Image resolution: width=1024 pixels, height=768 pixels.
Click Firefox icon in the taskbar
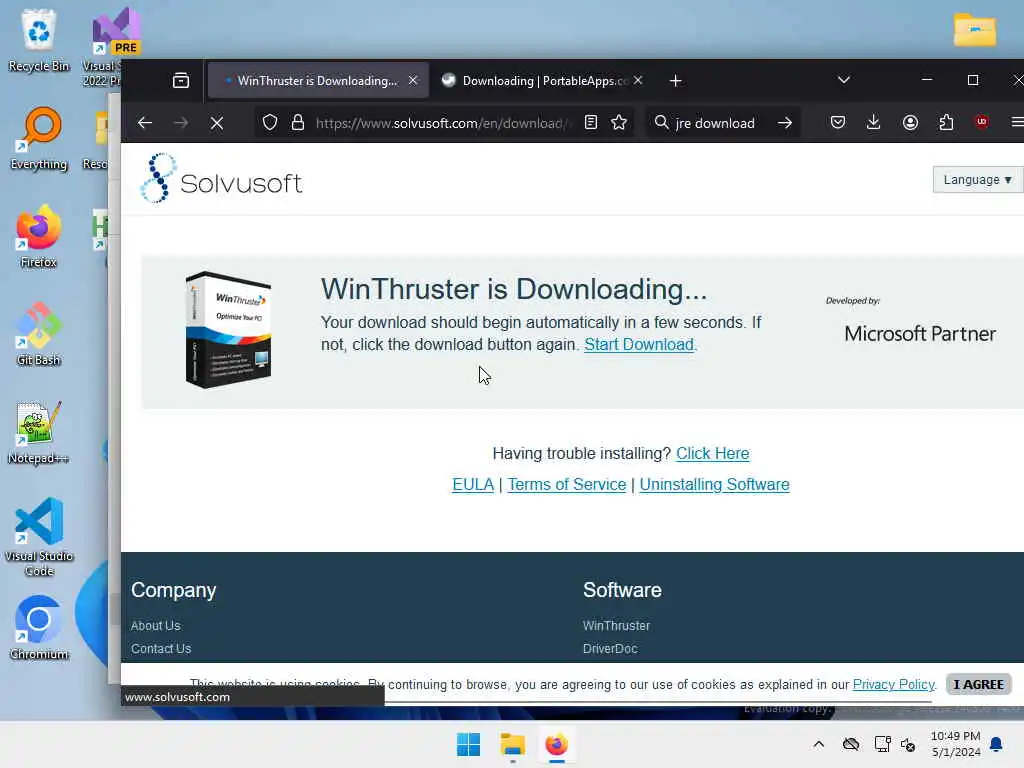pyautogui.click(x=556, y=744)
